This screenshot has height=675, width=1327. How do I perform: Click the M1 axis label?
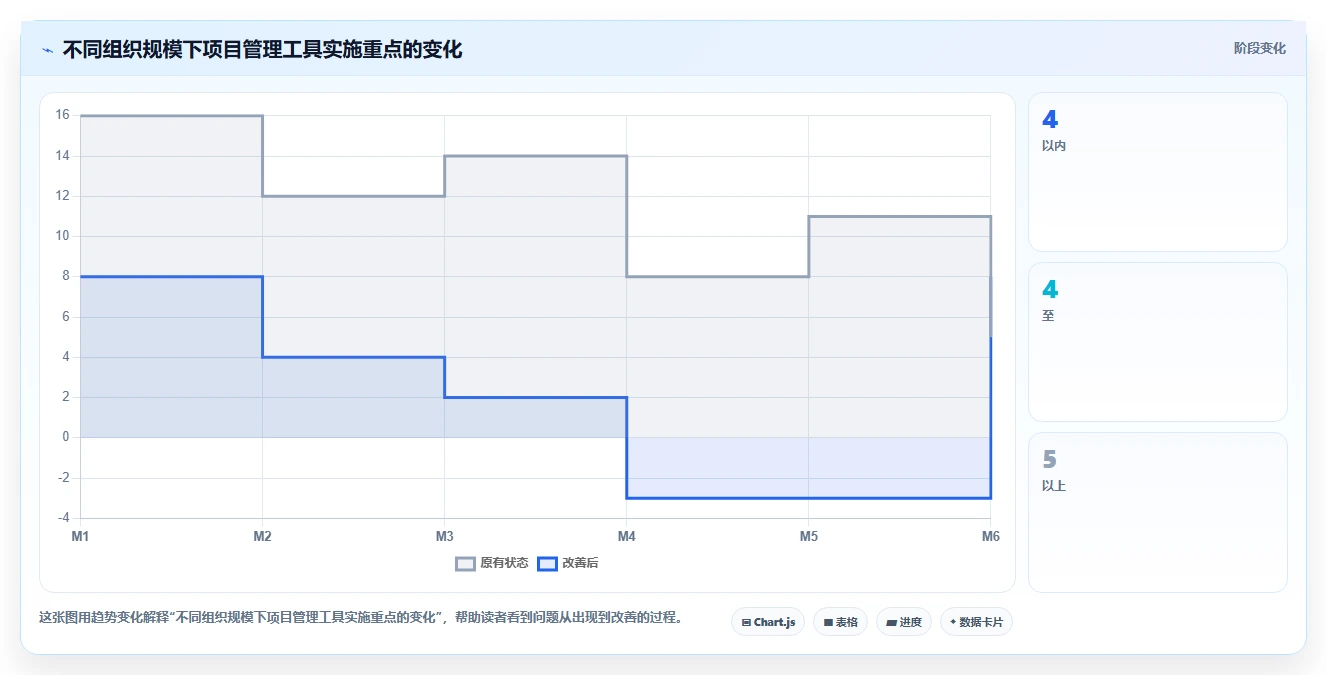pyautogui.click(x=80, y=537)
